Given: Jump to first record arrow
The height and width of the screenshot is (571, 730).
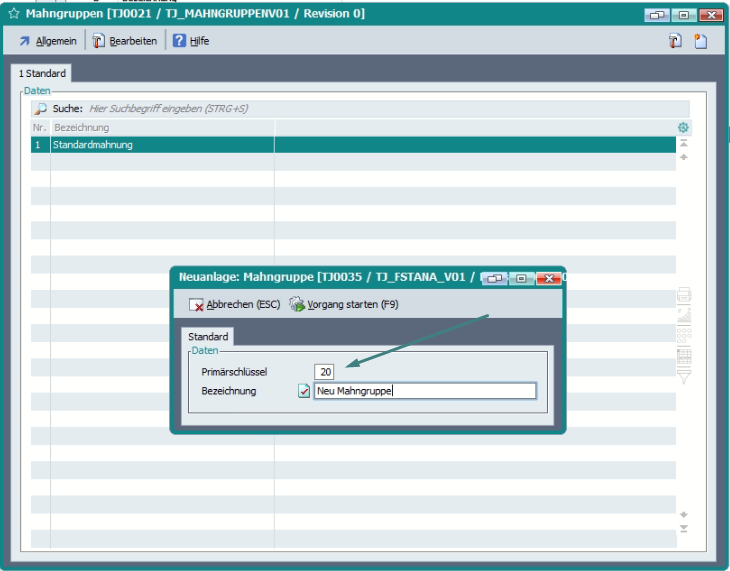Looking at the screenshot, I should click(x=684, y=144).
